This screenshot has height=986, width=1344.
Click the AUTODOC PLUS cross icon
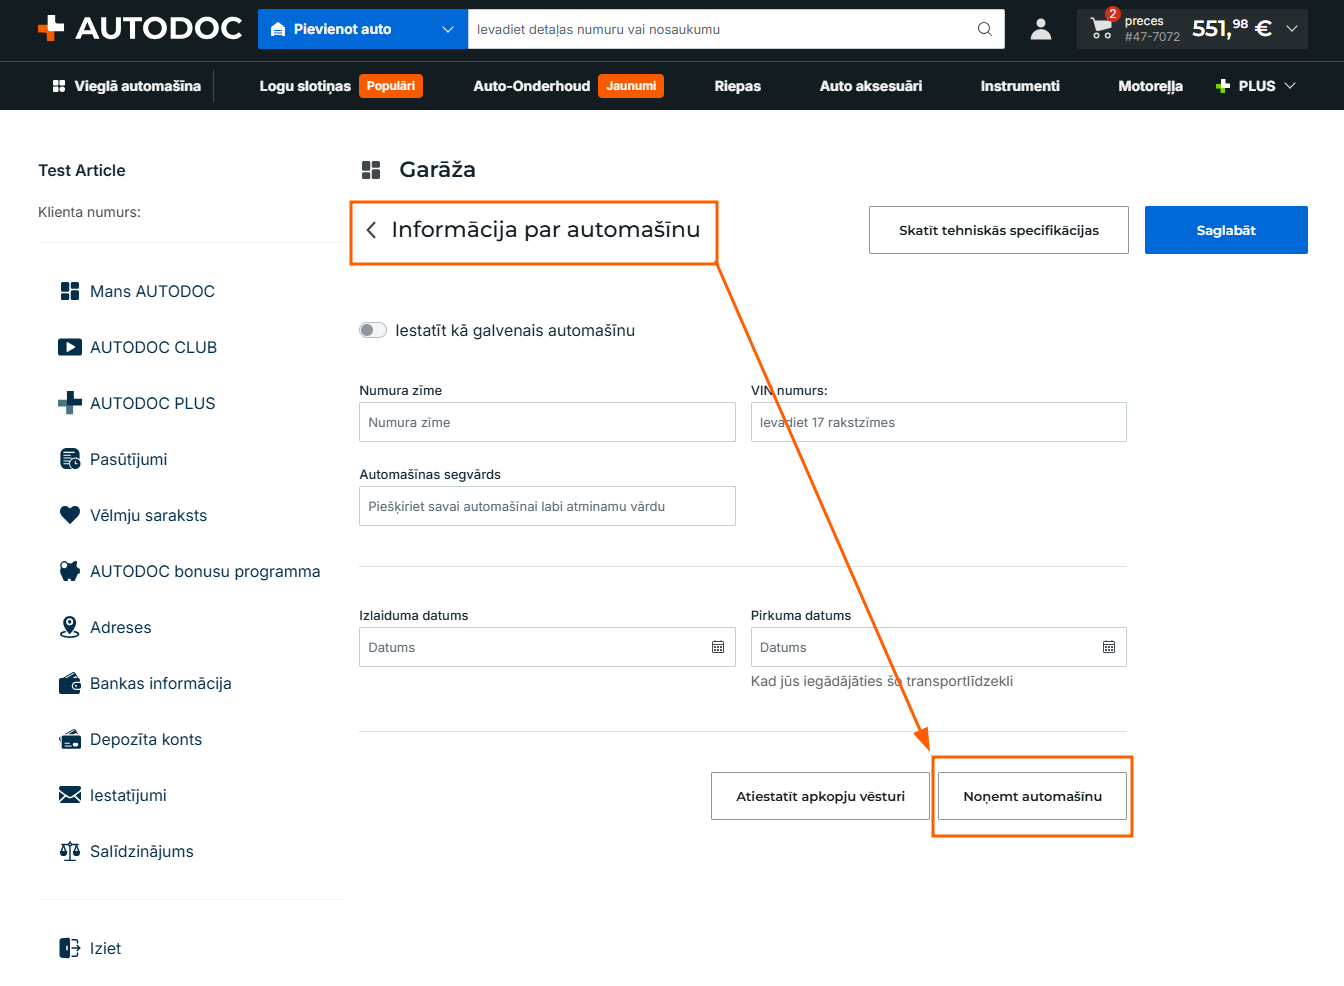pos(70,403)
